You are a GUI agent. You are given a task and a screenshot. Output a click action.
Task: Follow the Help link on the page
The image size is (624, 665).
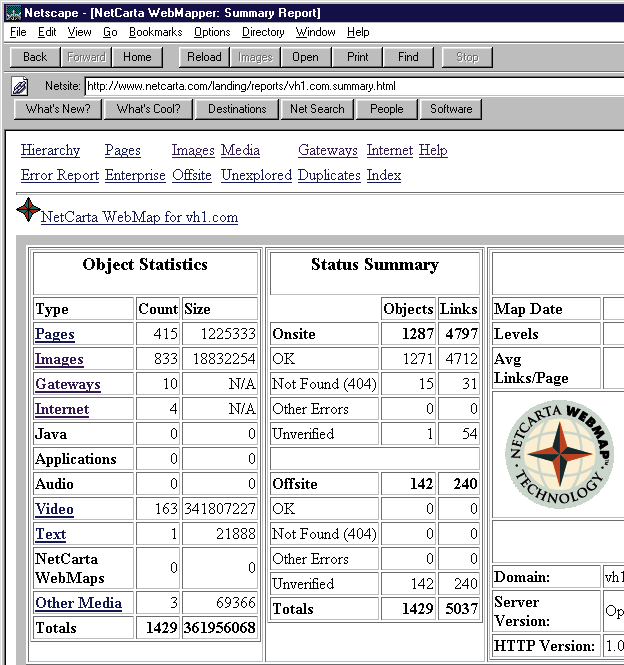coord(433,151)
